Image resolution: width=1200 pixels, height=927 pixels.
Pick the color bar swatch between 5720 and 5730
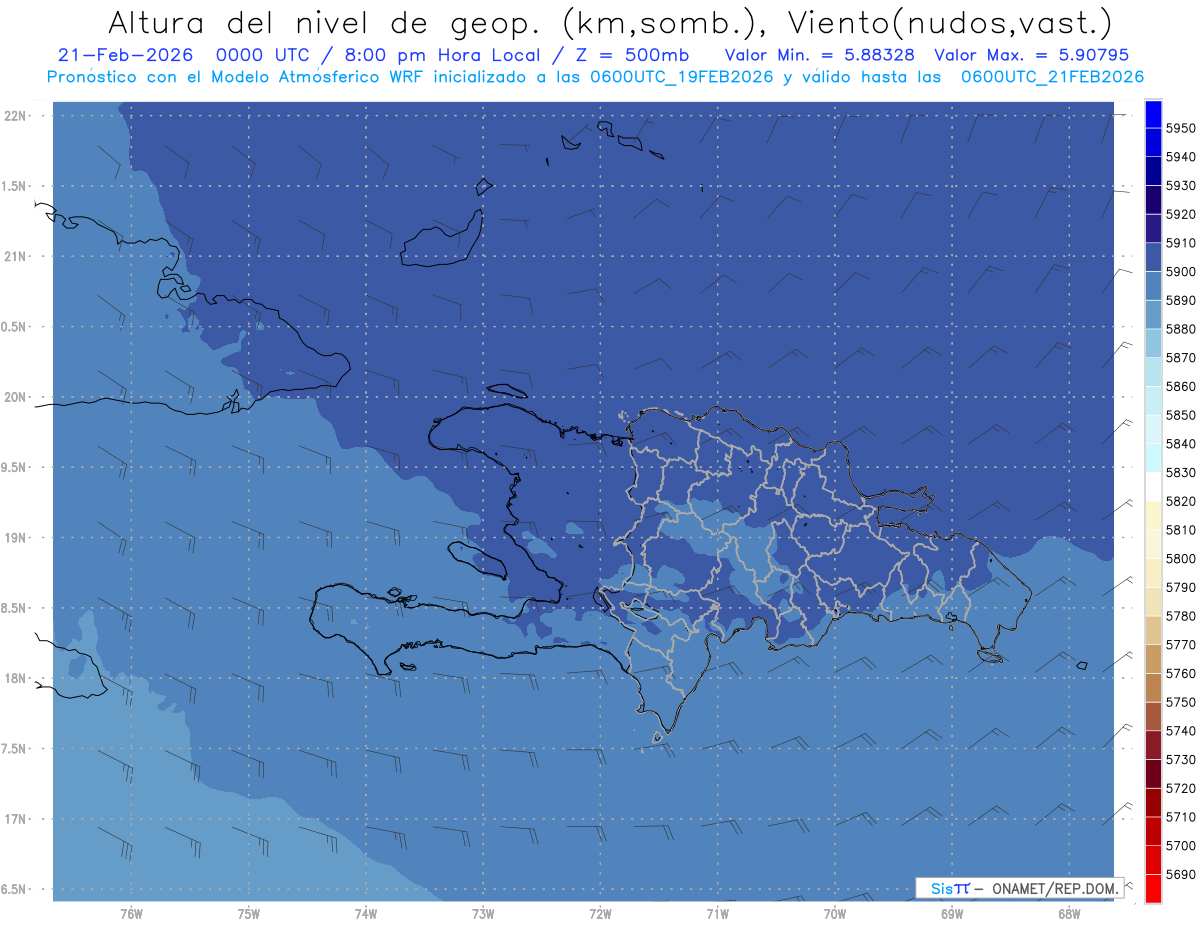(1153, 774)
